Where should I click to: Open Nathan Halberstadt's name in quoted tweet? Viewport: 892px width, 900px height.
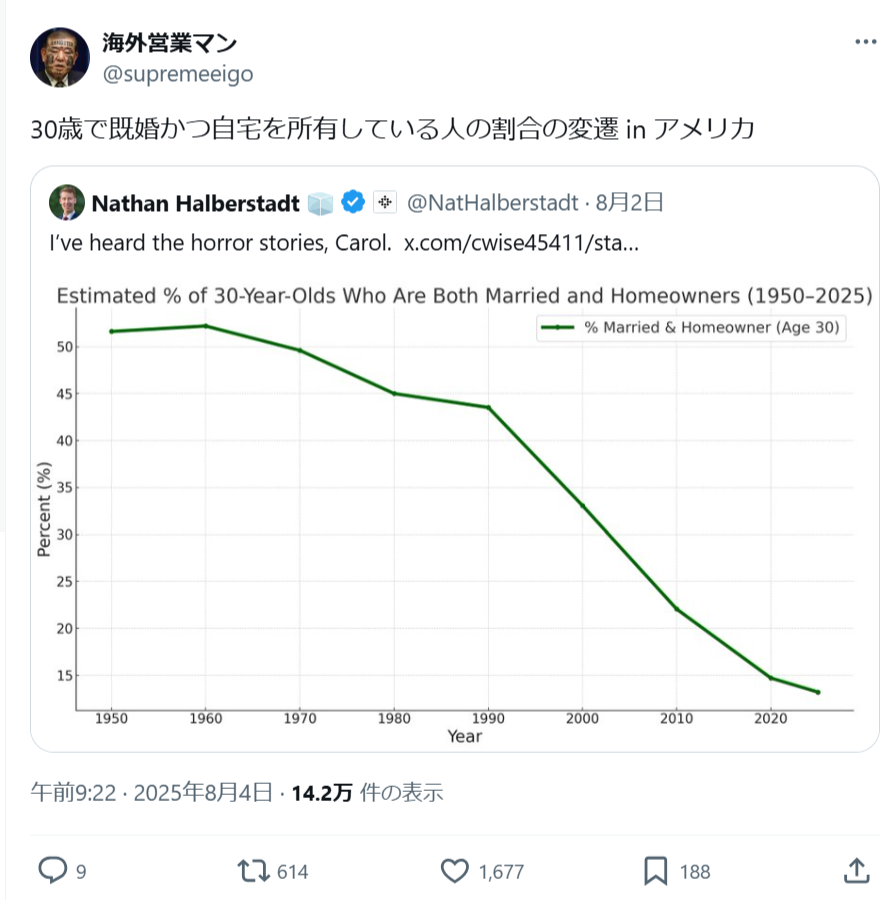[x=195, y=203]
